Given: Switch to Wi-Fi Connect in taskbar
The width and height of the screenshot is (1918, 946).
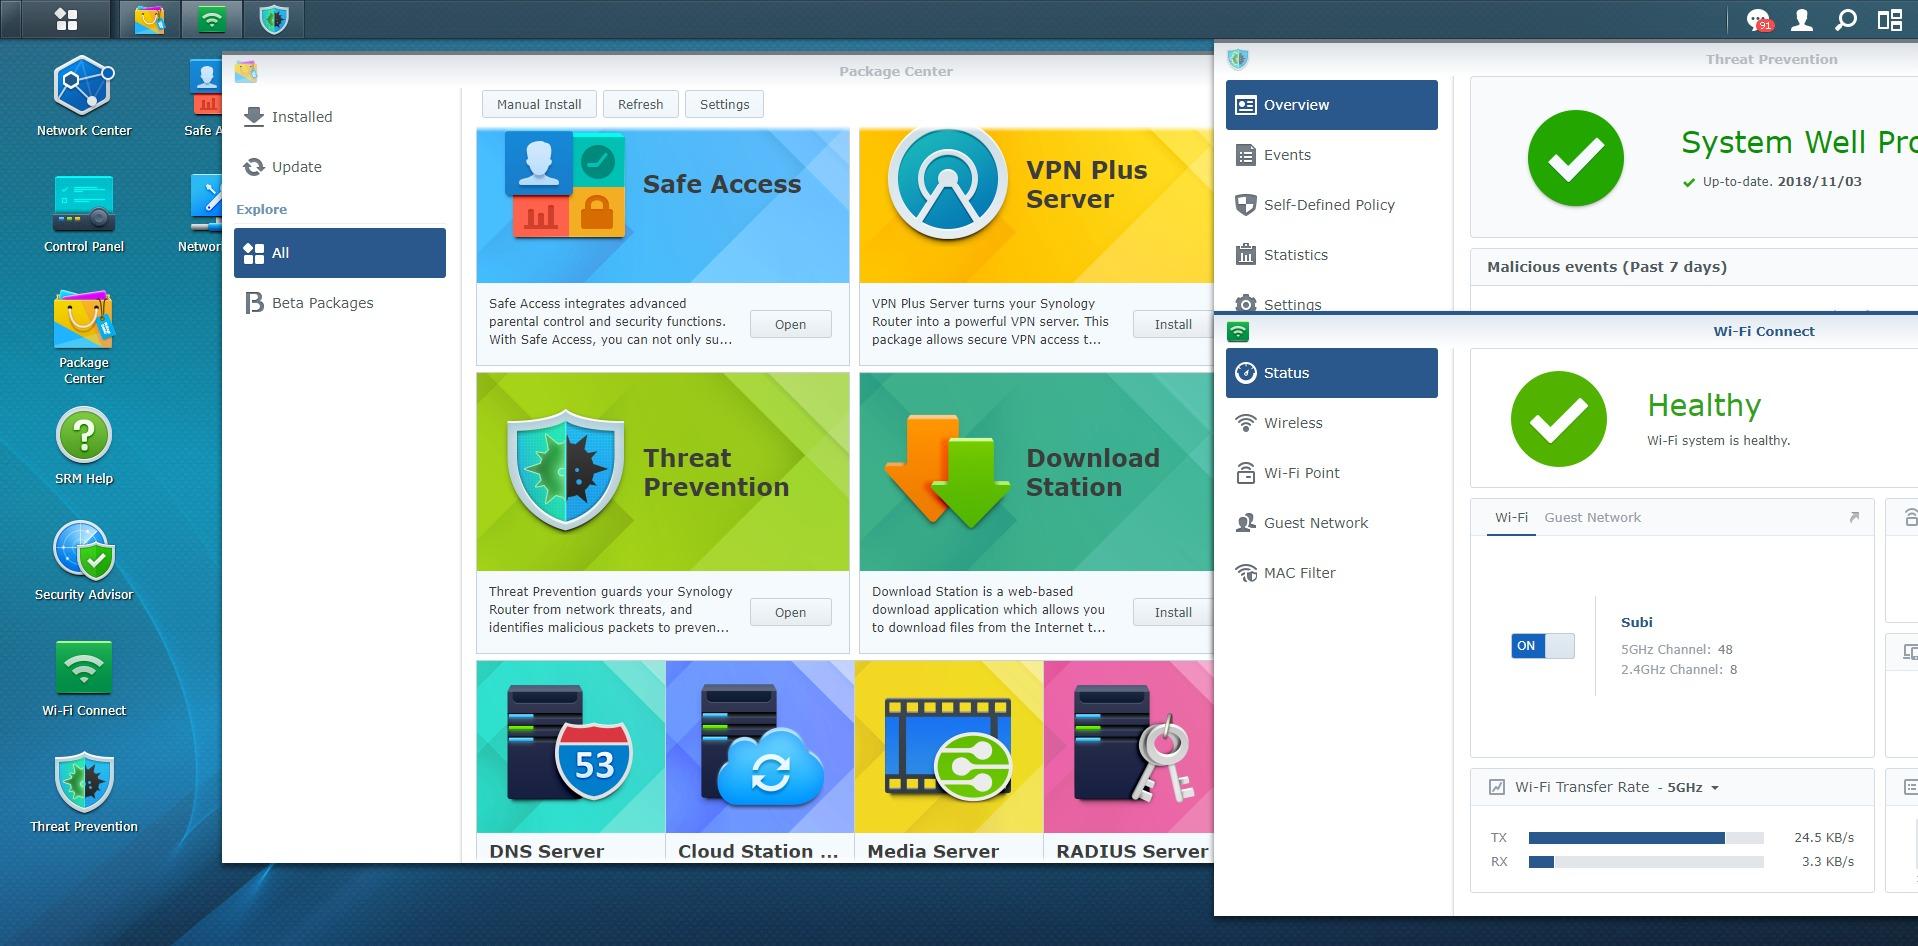Looking at the screenshot, I should click(212, 19).
